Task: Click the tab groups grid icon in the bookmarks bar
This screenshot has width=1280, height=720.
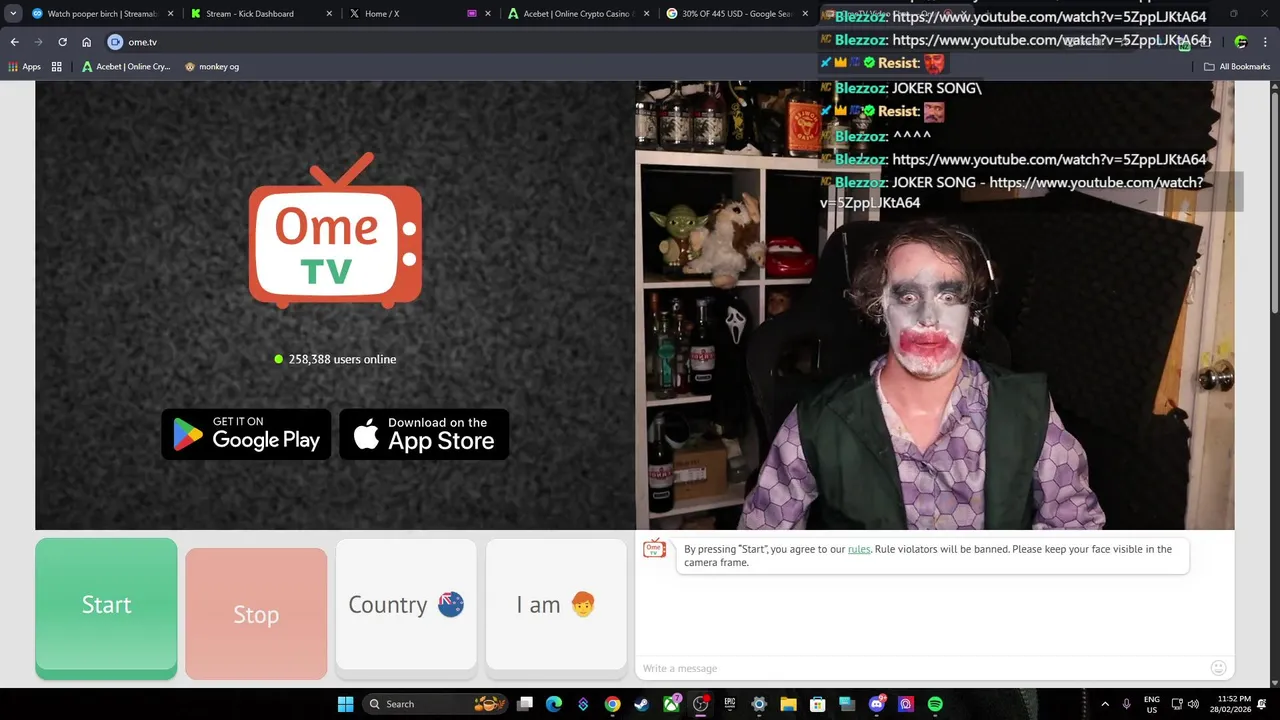Action: click(57, 67)
